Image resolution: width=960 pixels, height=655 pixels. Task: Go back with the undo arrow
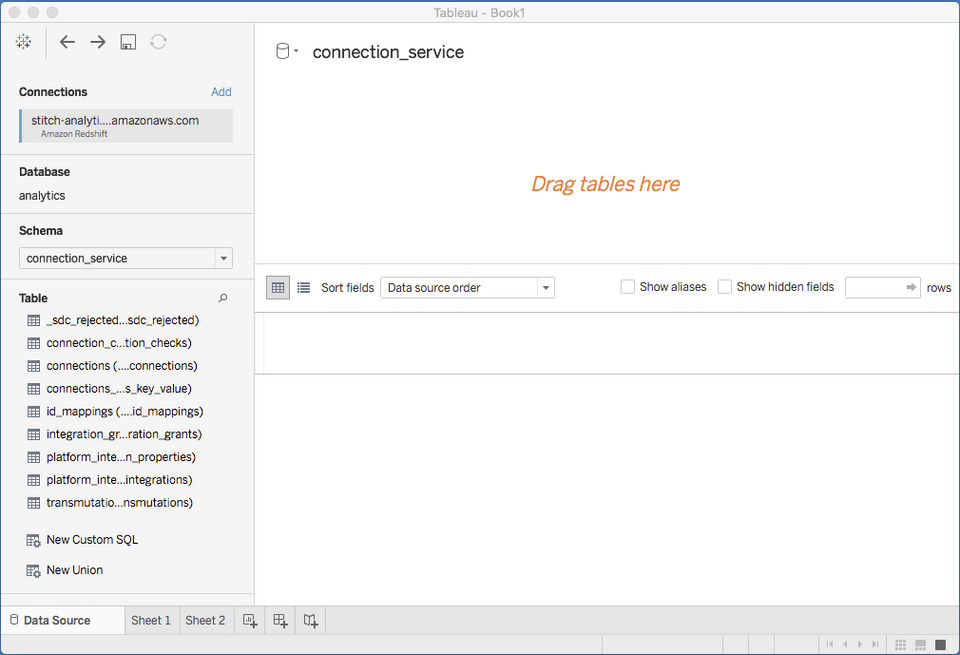coord(67,42)
